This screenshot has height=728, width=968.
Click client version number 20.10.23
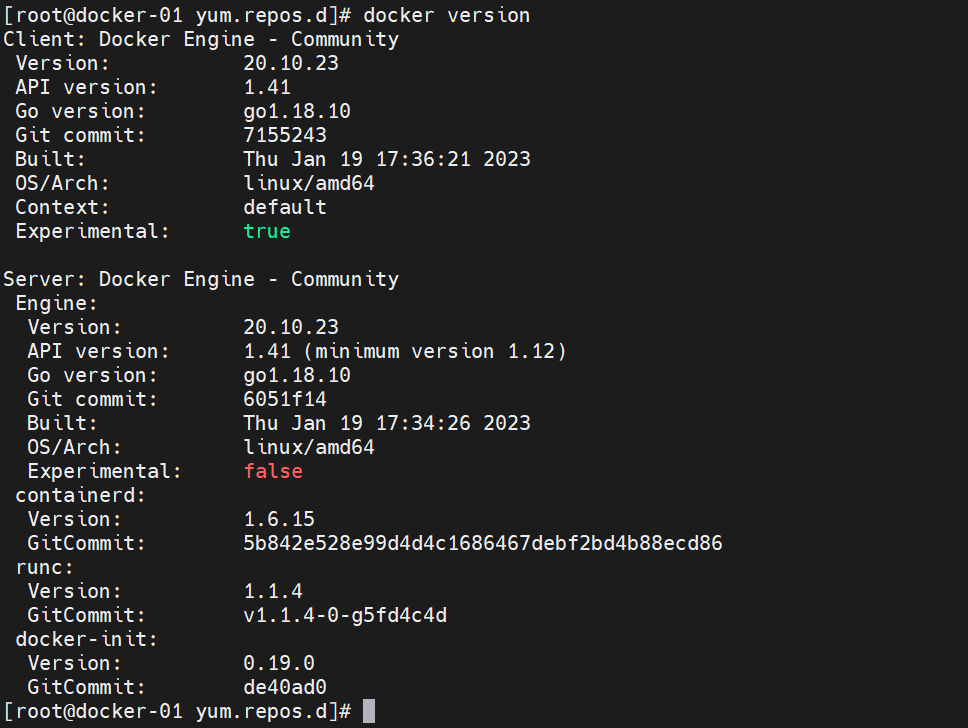[291, 63]
